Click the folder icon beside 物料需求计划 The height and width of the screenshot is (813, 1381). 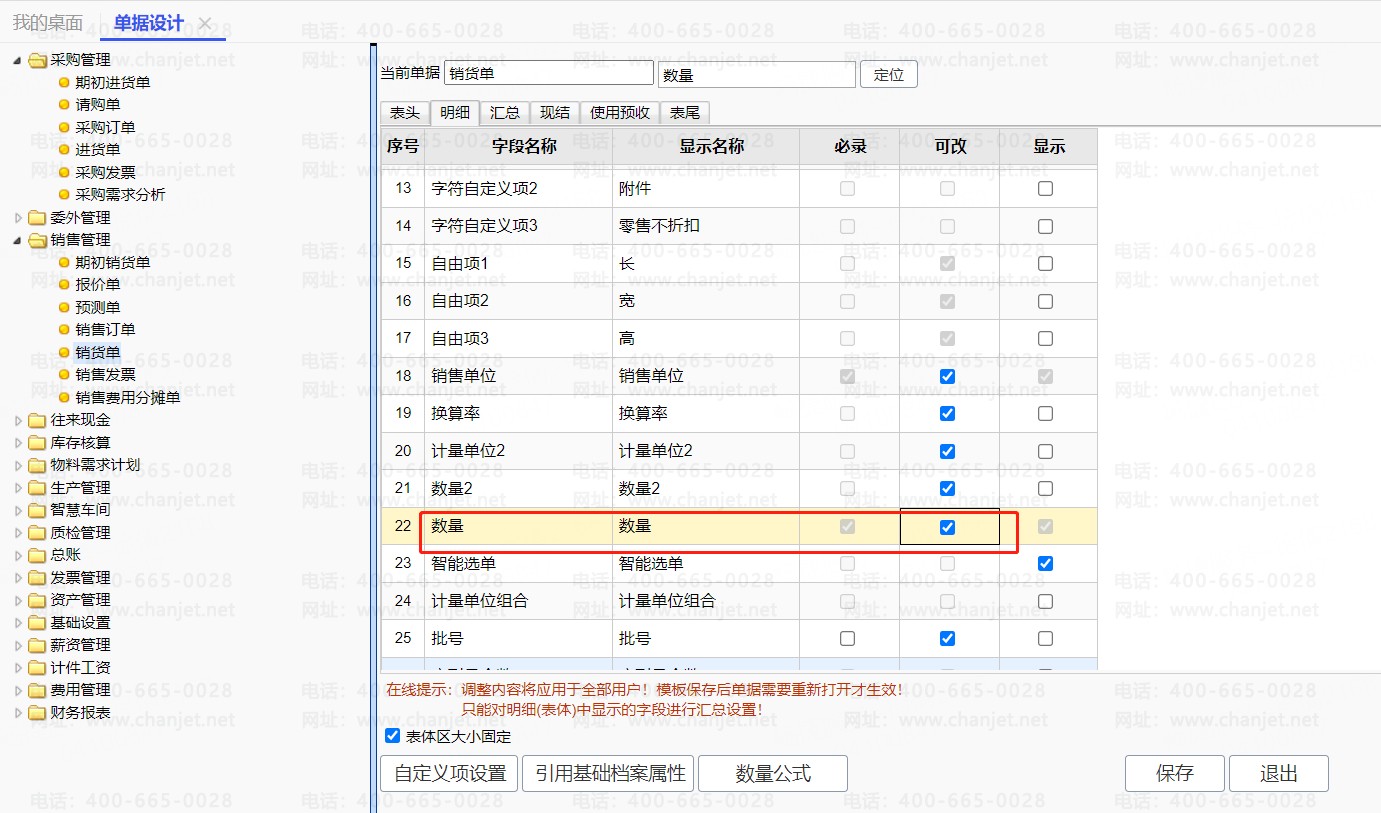[x=38, y=465]
